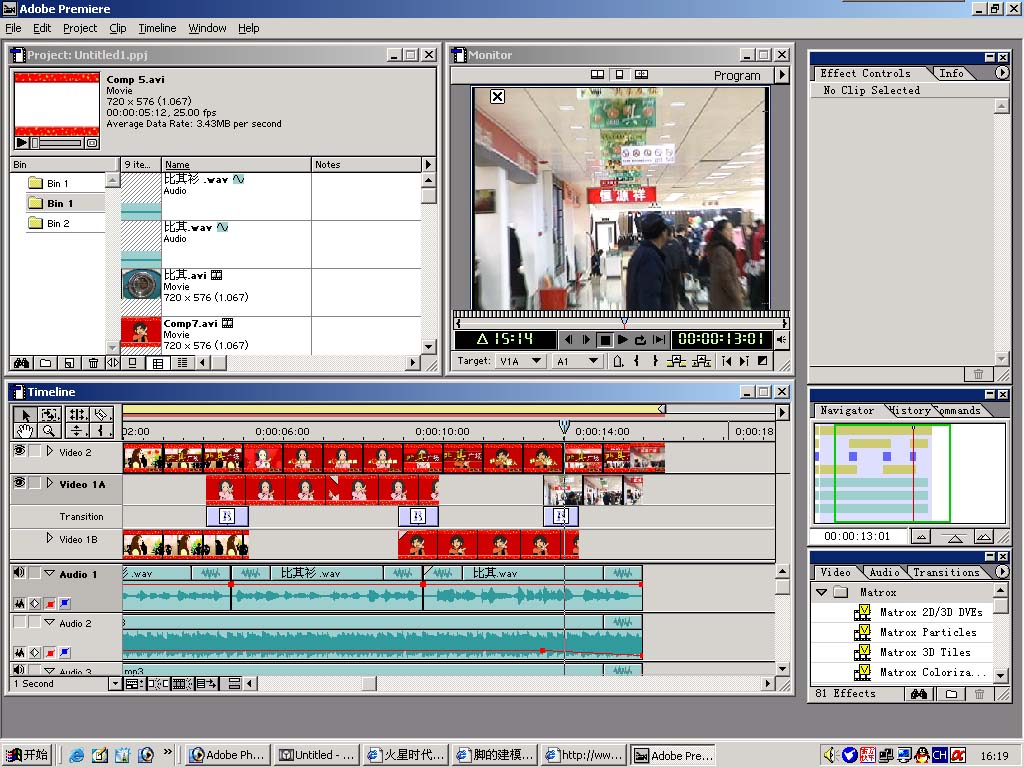This screenshot has height=768, width=1024.
Task: Expand the Video 2 track
Action: coord(50,451)
